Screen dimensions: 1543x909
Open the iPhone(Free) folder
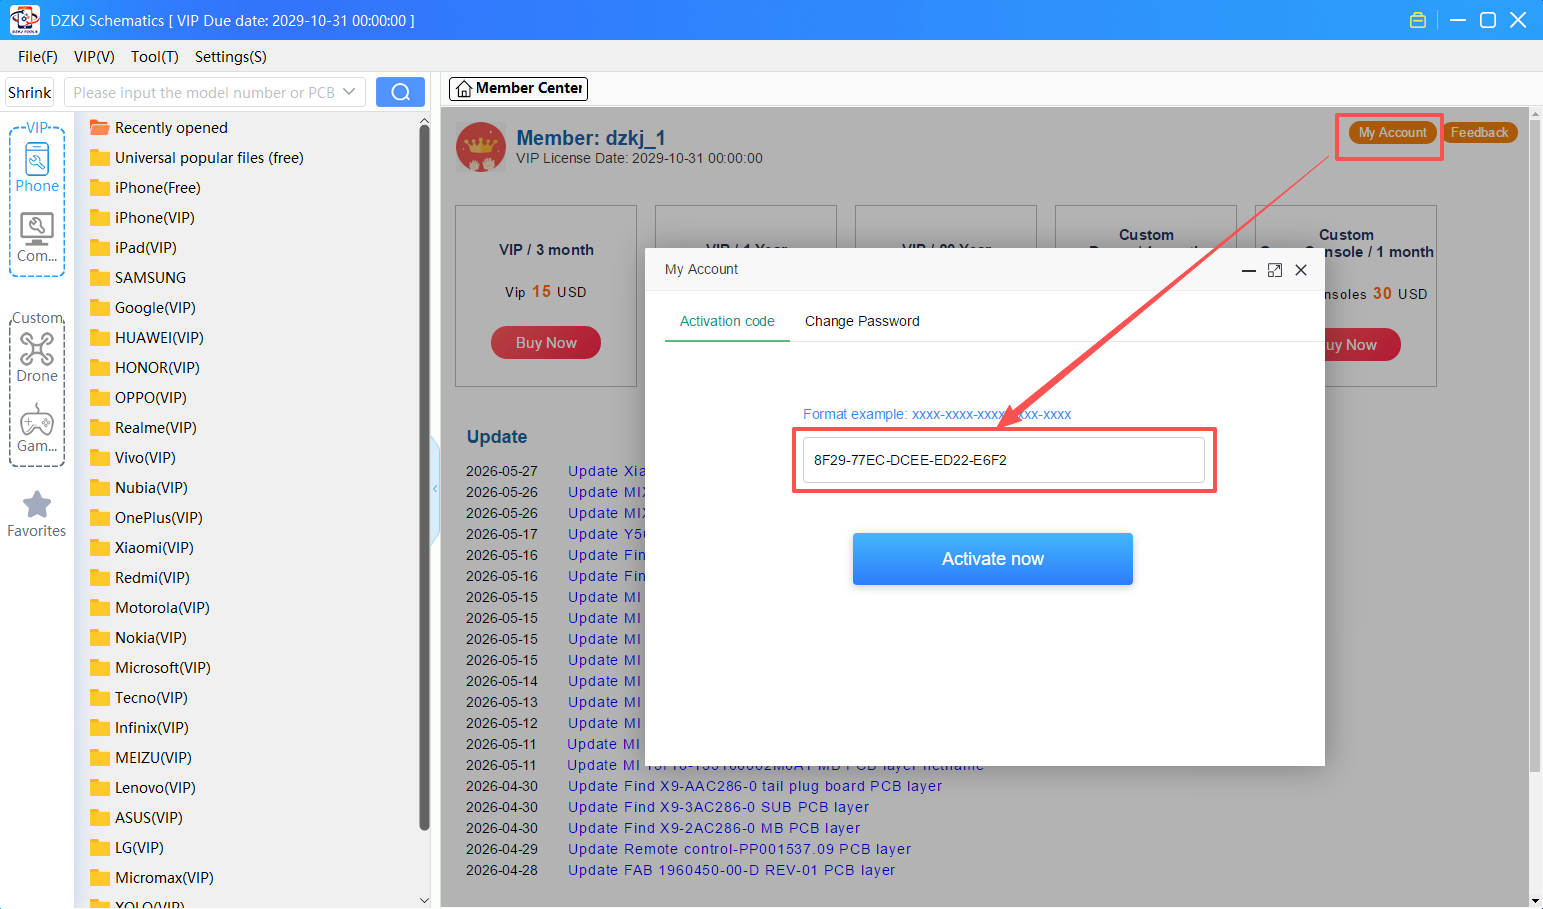coord(145,188)
